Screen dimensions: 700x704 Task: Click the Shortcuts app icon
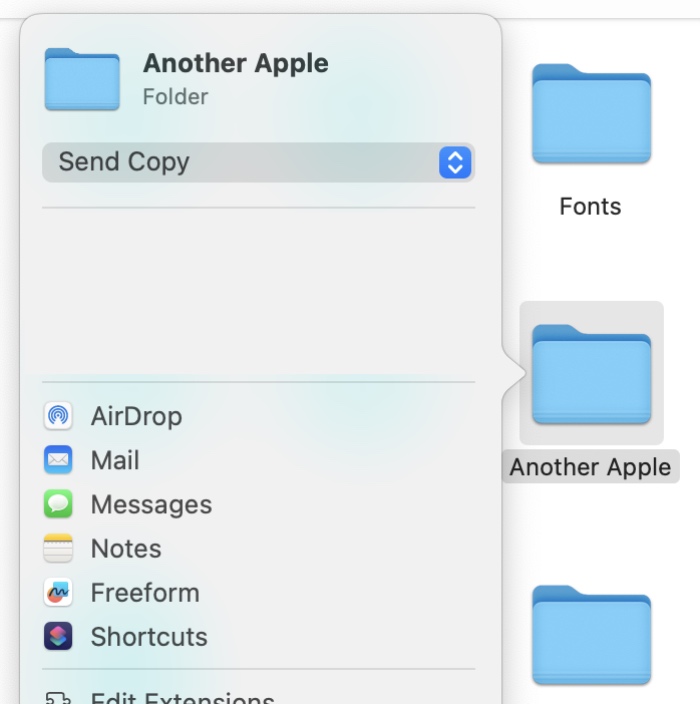(x=58, y=636)
